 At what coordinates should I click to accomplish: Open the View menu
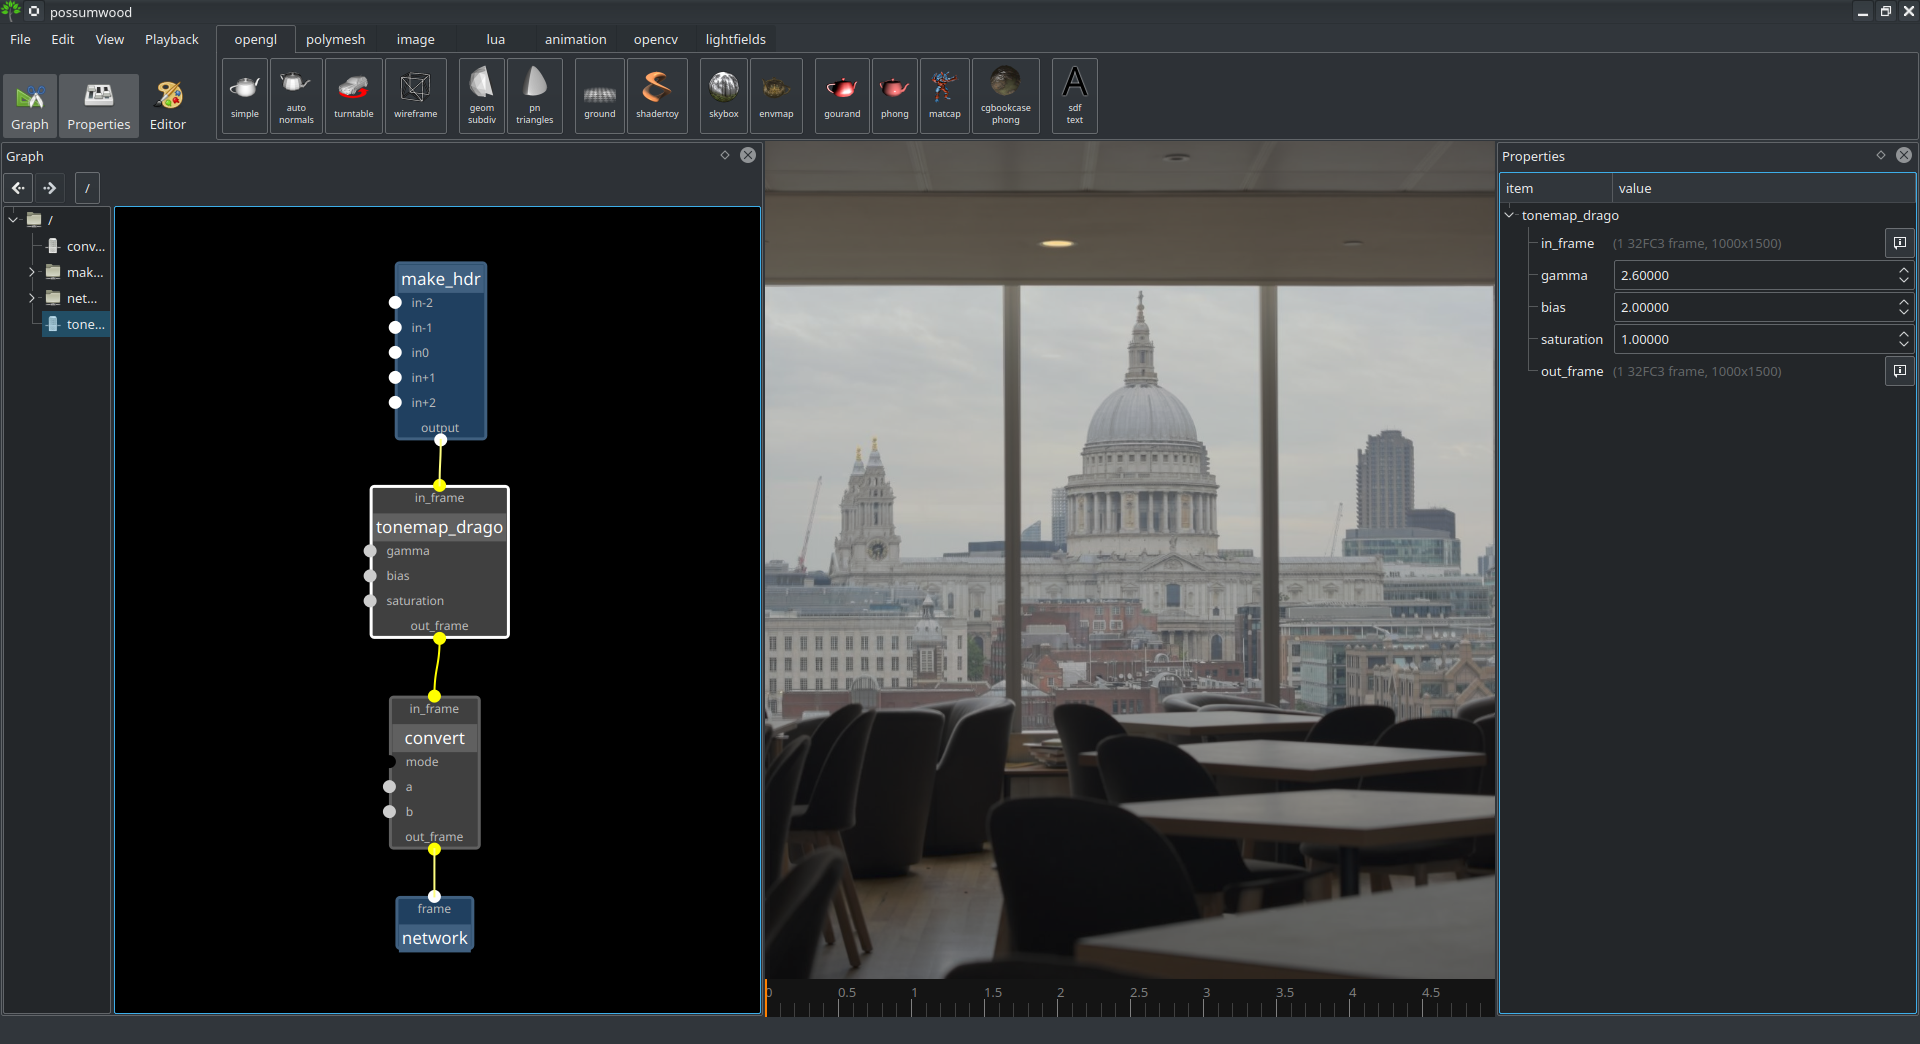[110, 39]
